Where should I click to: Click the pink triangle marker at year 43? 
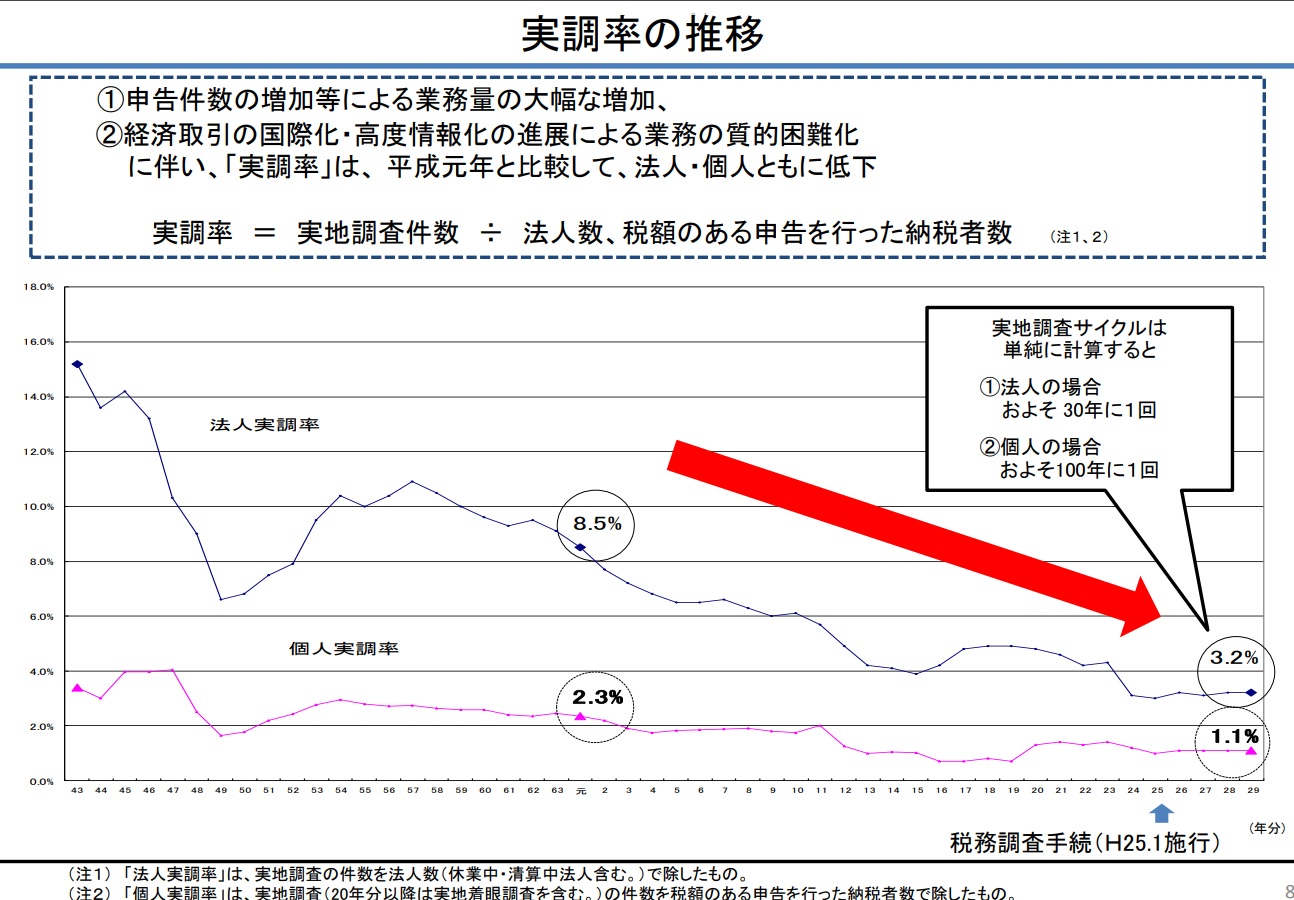tap(77, 688)
